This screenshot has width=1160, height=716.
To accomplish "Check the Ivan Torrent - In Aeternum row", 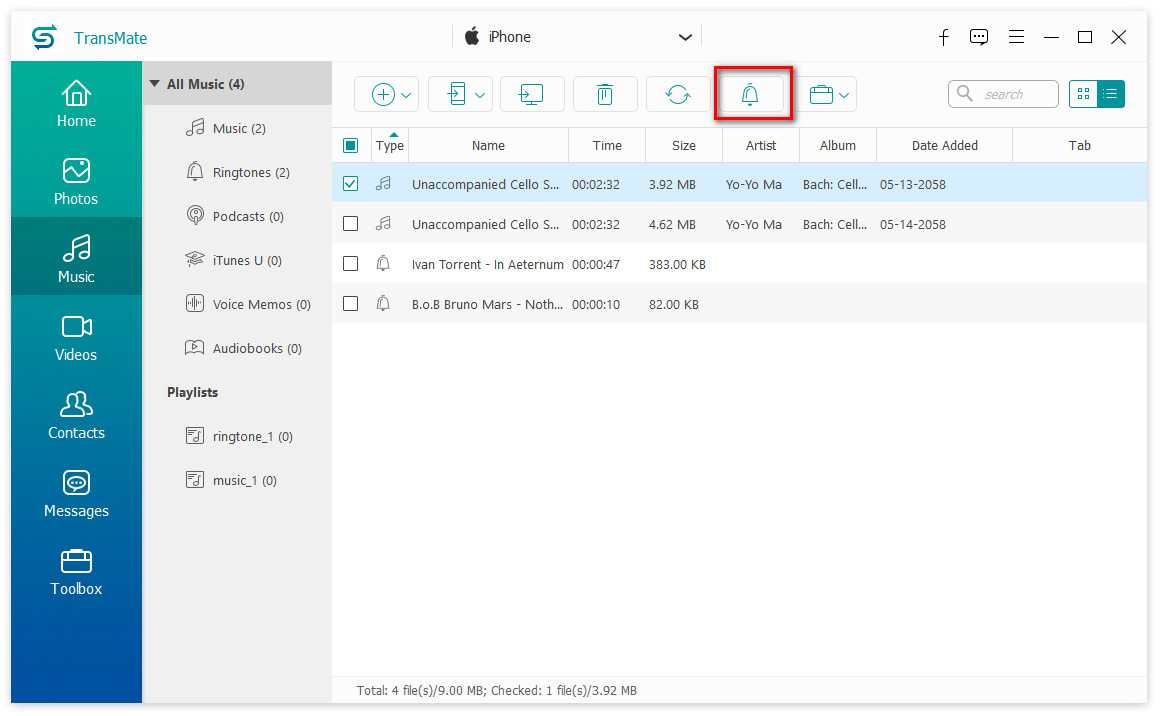I will (351, 264).
